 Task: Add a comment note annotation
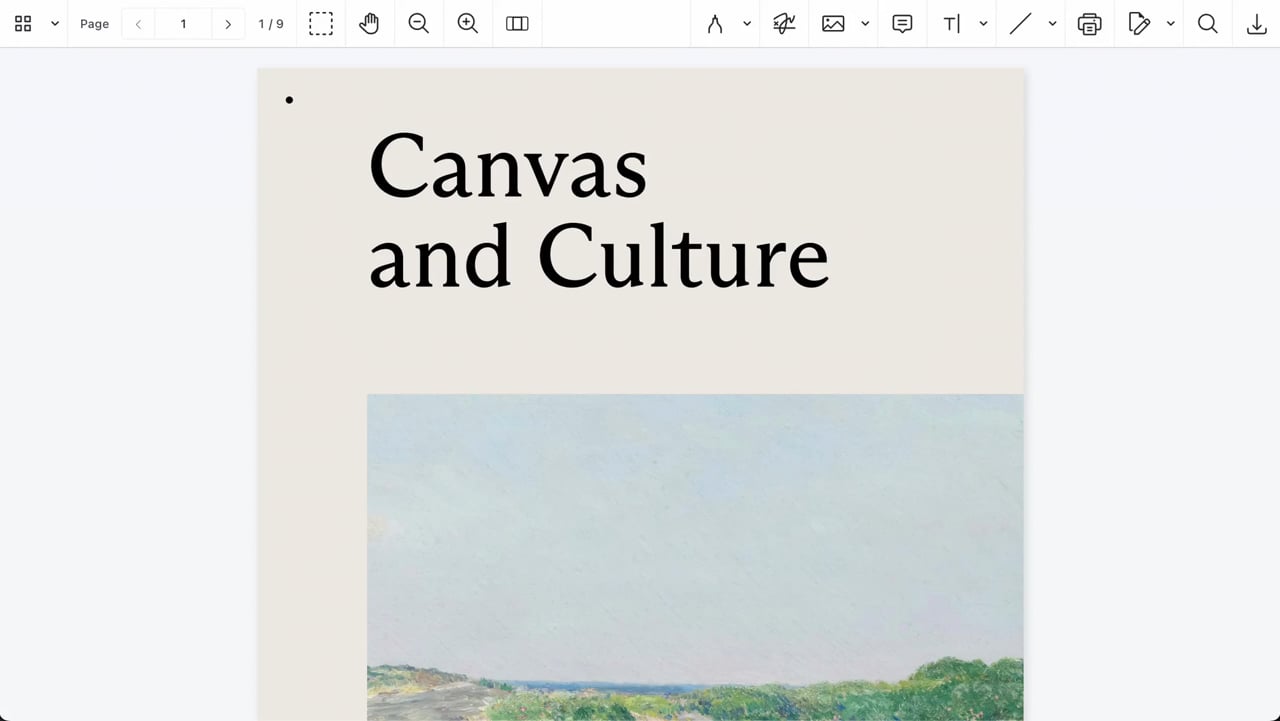pos(903,24)
